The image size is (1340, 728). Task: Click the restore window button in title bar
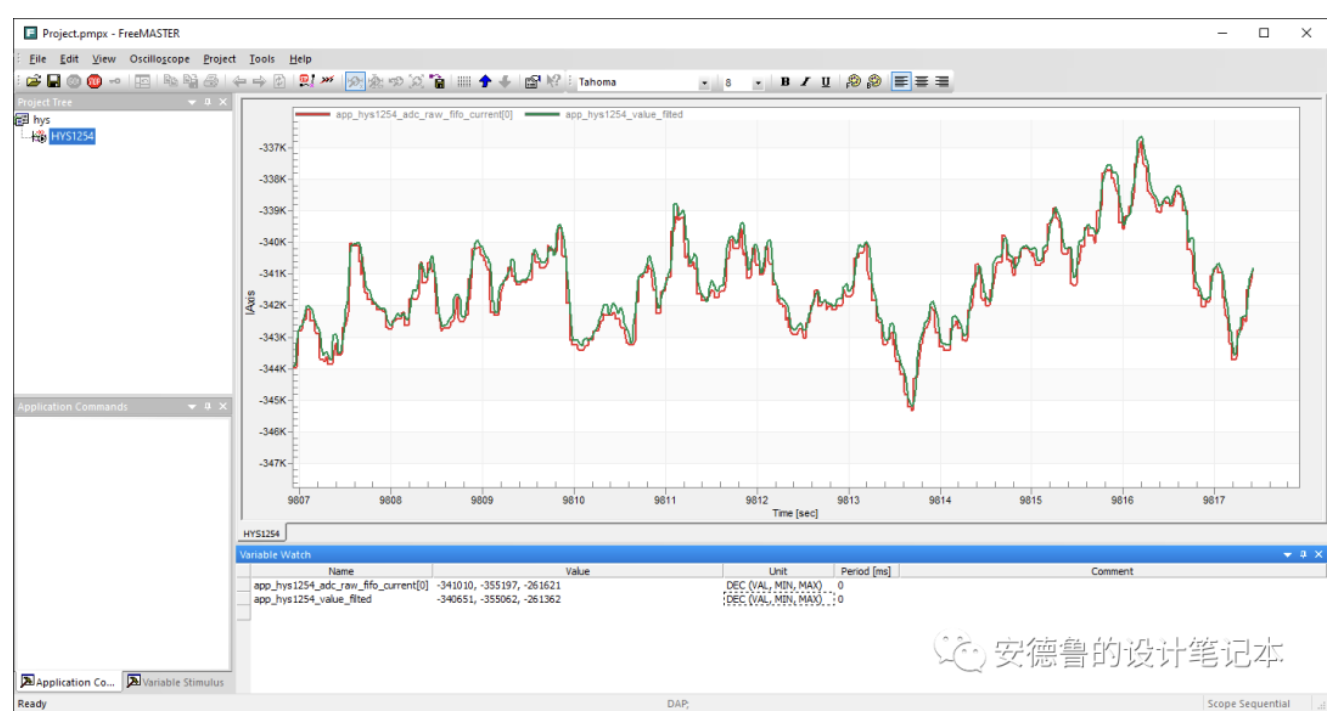(1264, 33)
